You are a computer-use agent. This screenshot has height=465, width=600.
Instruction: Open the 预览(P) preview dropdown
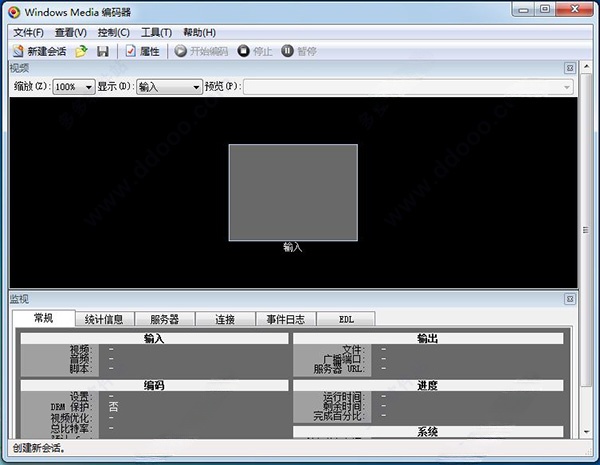(x=408, y=87)
